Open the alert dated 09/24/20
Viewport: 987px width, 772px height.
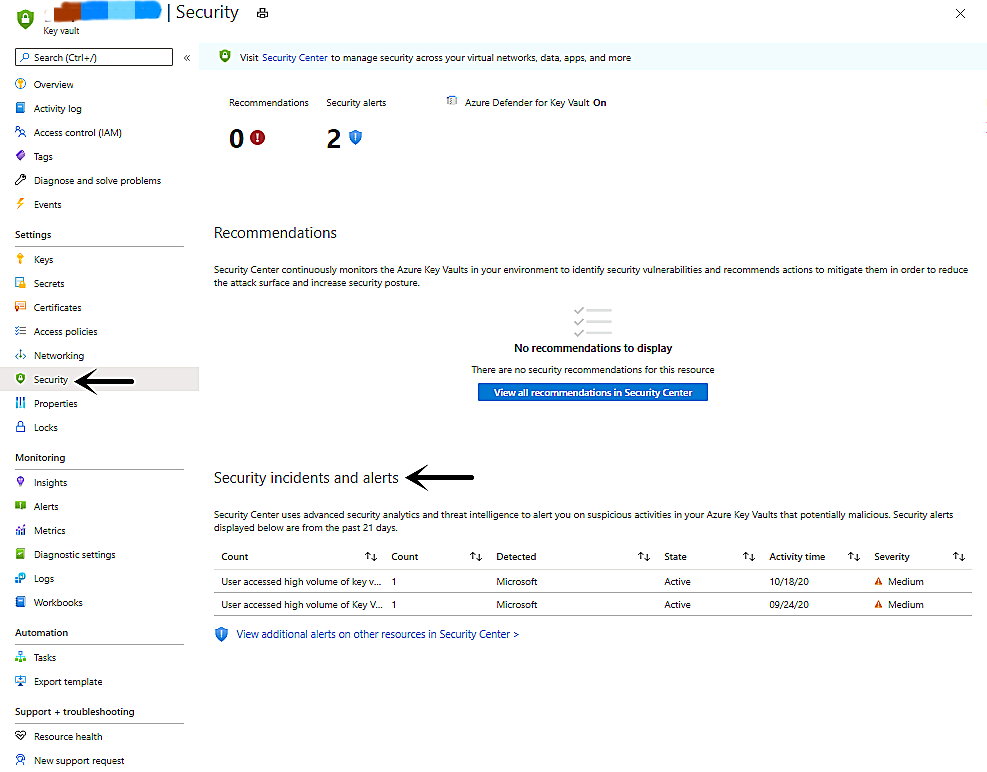pyautogui.click(x=592, y=605)
